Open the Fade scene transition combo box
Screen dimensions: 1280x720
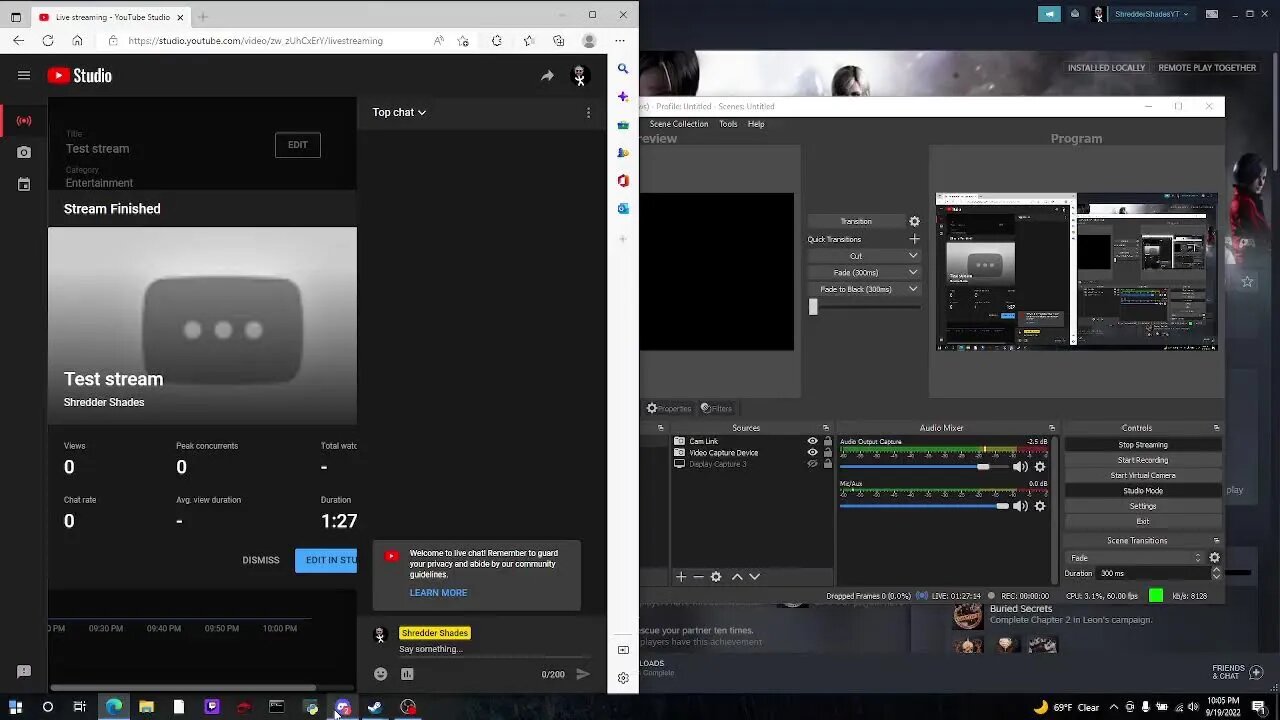point(1135,558)
